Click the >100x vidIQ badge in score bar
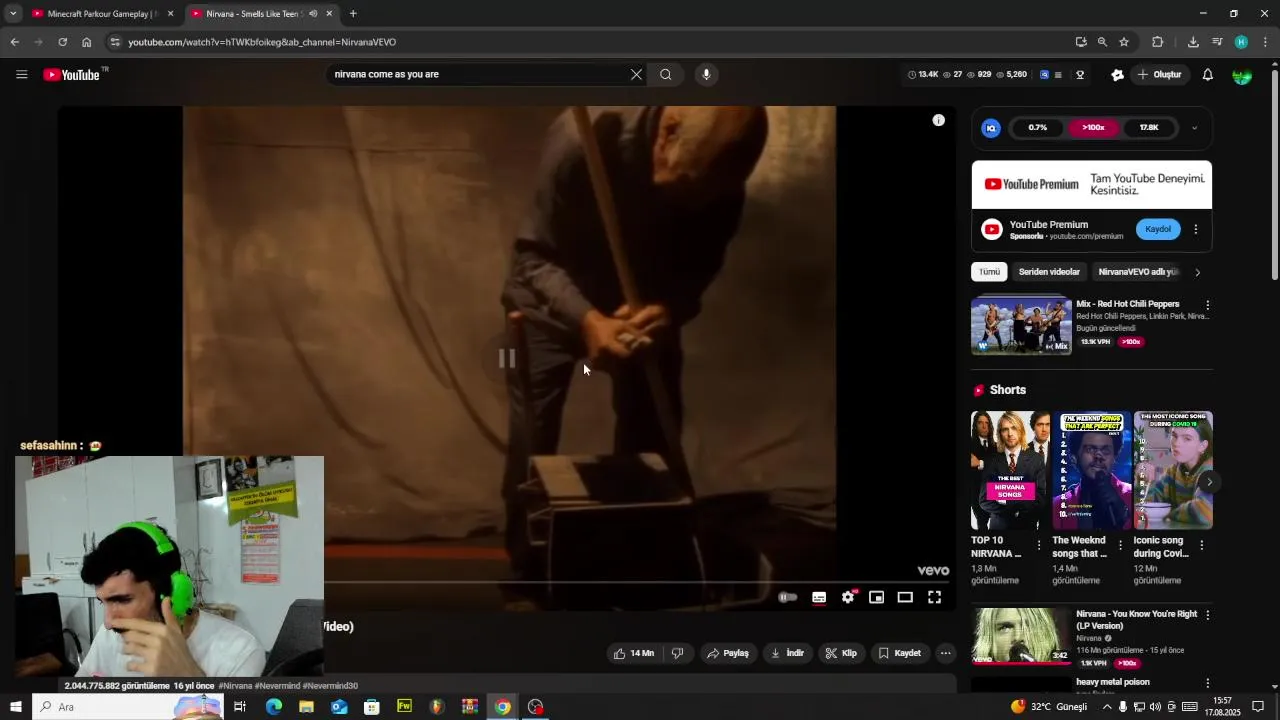 pyautogui.click(x=1093, y=128)
